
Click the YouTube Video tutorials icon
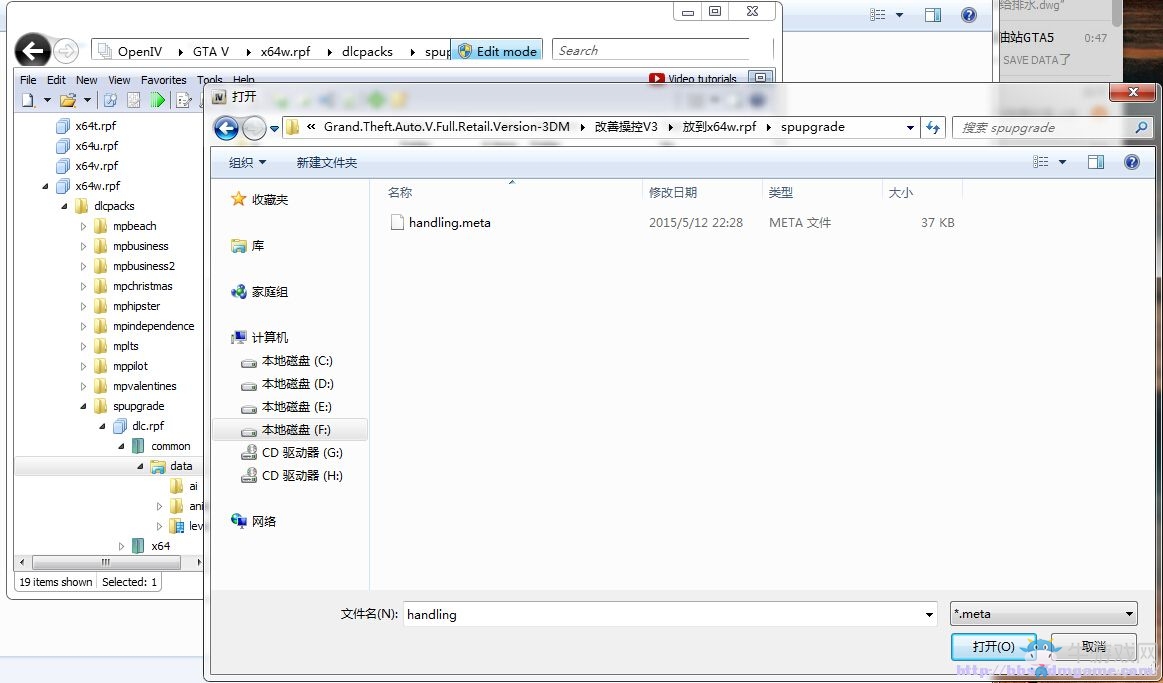pyautogui.click(x=656, y=79)
